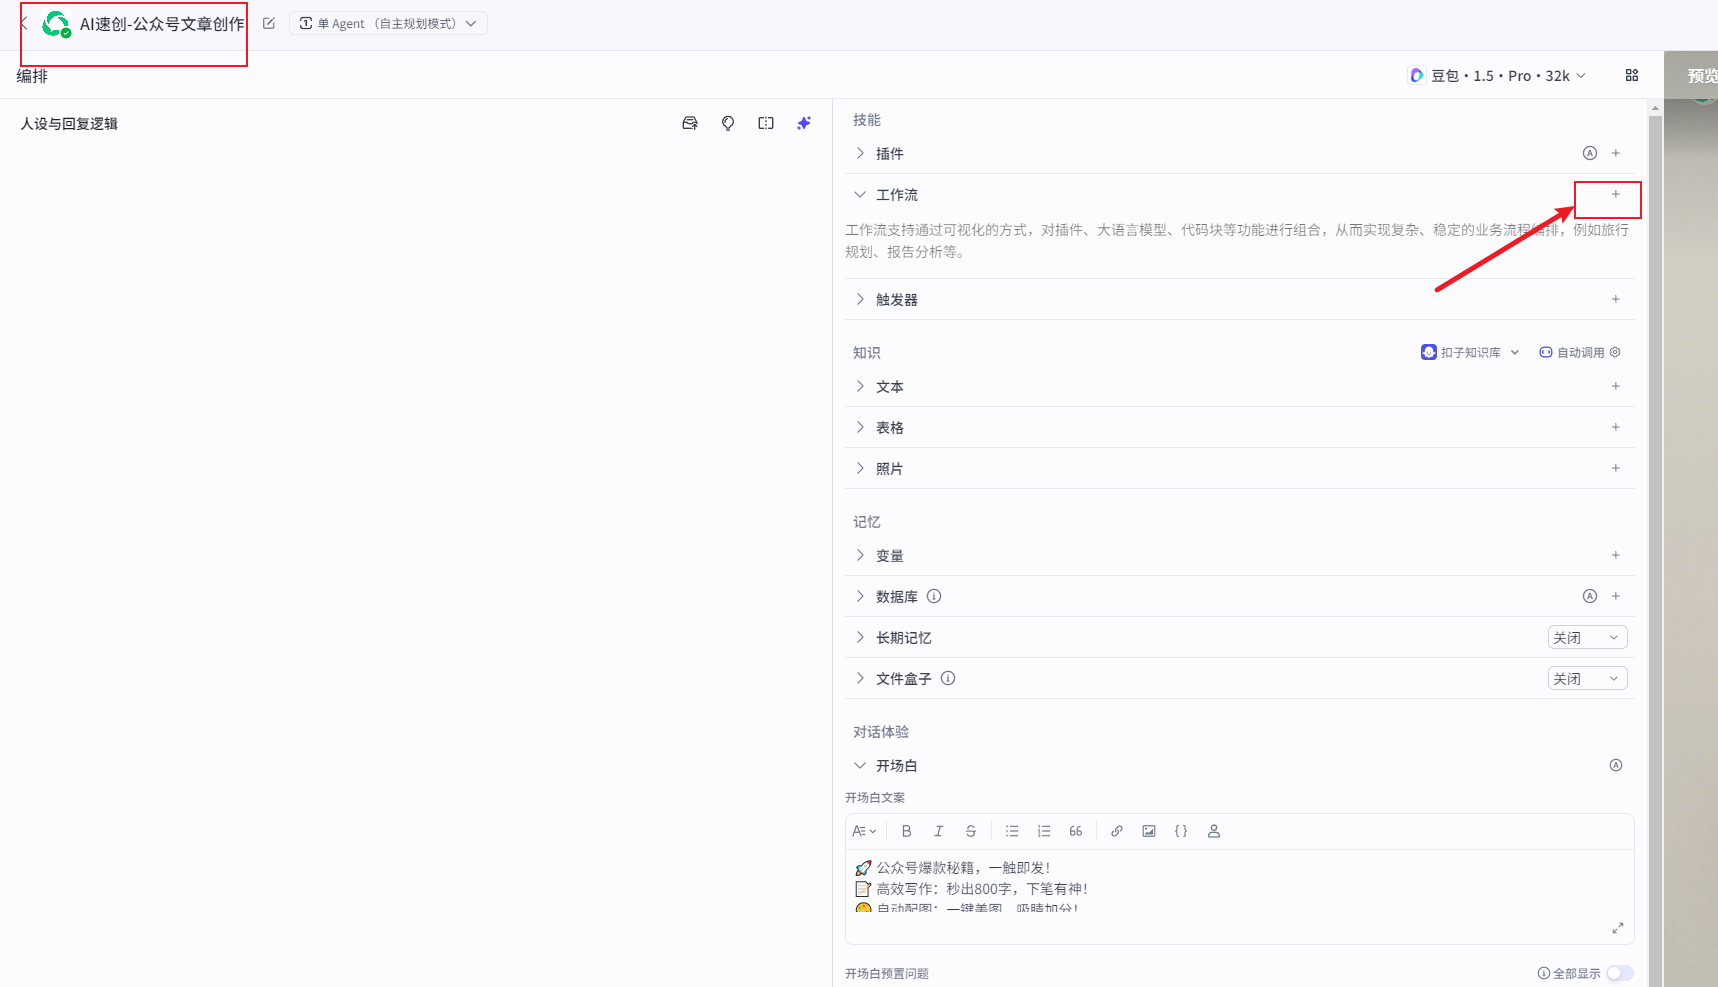Image resolution: width=1718 pixels, height=987 pixels.
Task: Expand the 照片 knowledge section
Action: pos(860,468)
